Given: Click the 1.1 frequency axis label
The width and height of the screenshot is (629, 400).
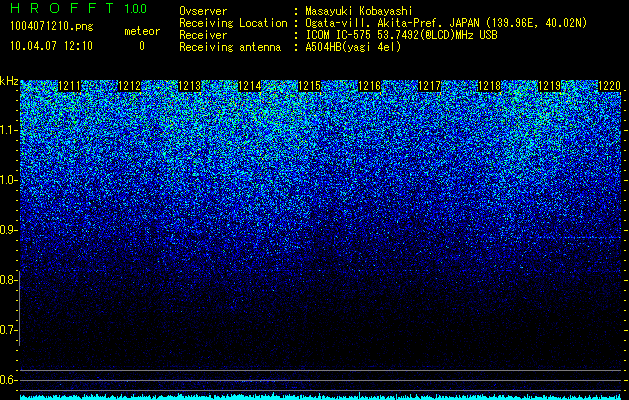Looking at the screenshot, I should click(9, 130).
